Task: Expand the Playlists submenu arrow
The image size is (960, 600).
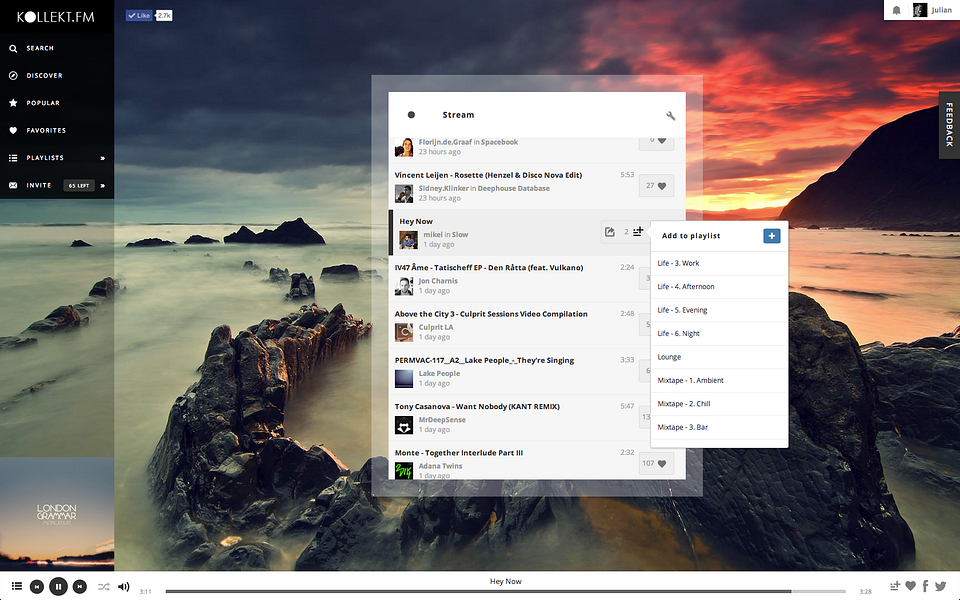Action: click(x=103, y=158)
